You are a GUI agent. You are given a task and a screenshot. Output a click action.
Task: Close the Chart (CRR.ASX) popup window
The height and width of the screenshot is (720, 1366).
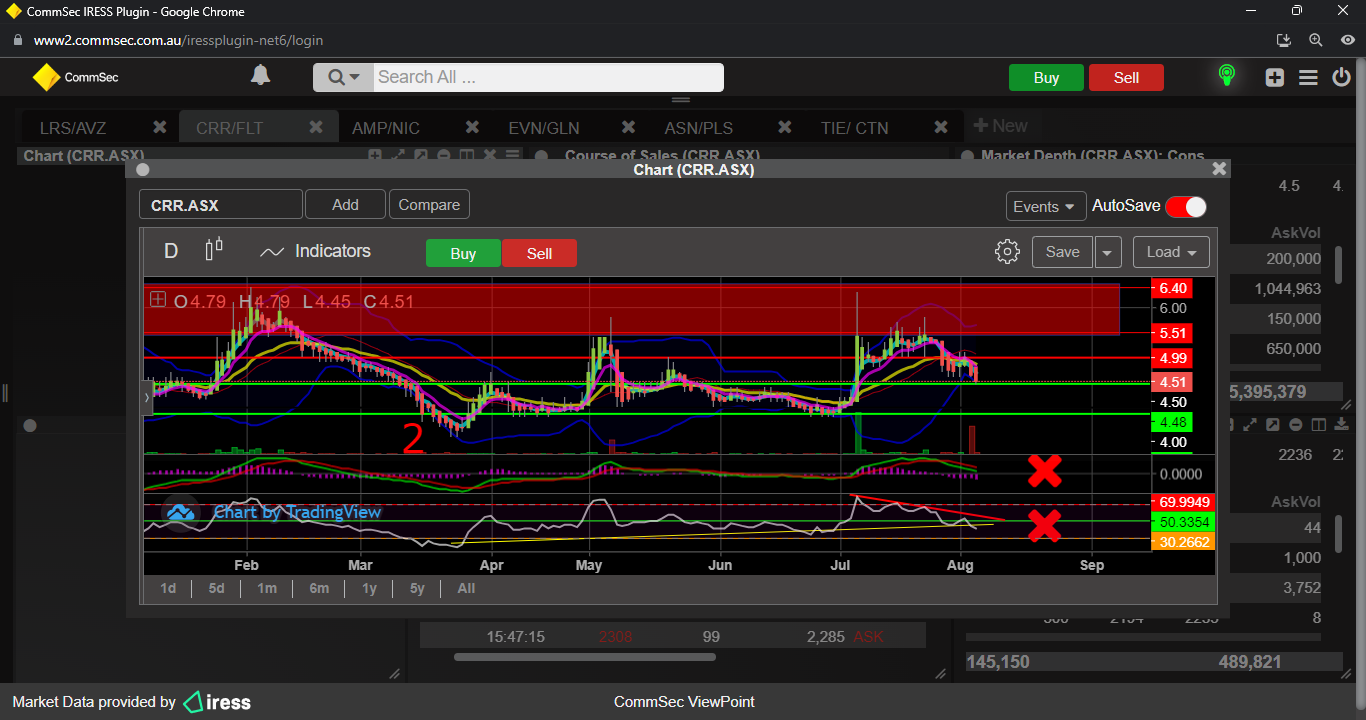1219,169
